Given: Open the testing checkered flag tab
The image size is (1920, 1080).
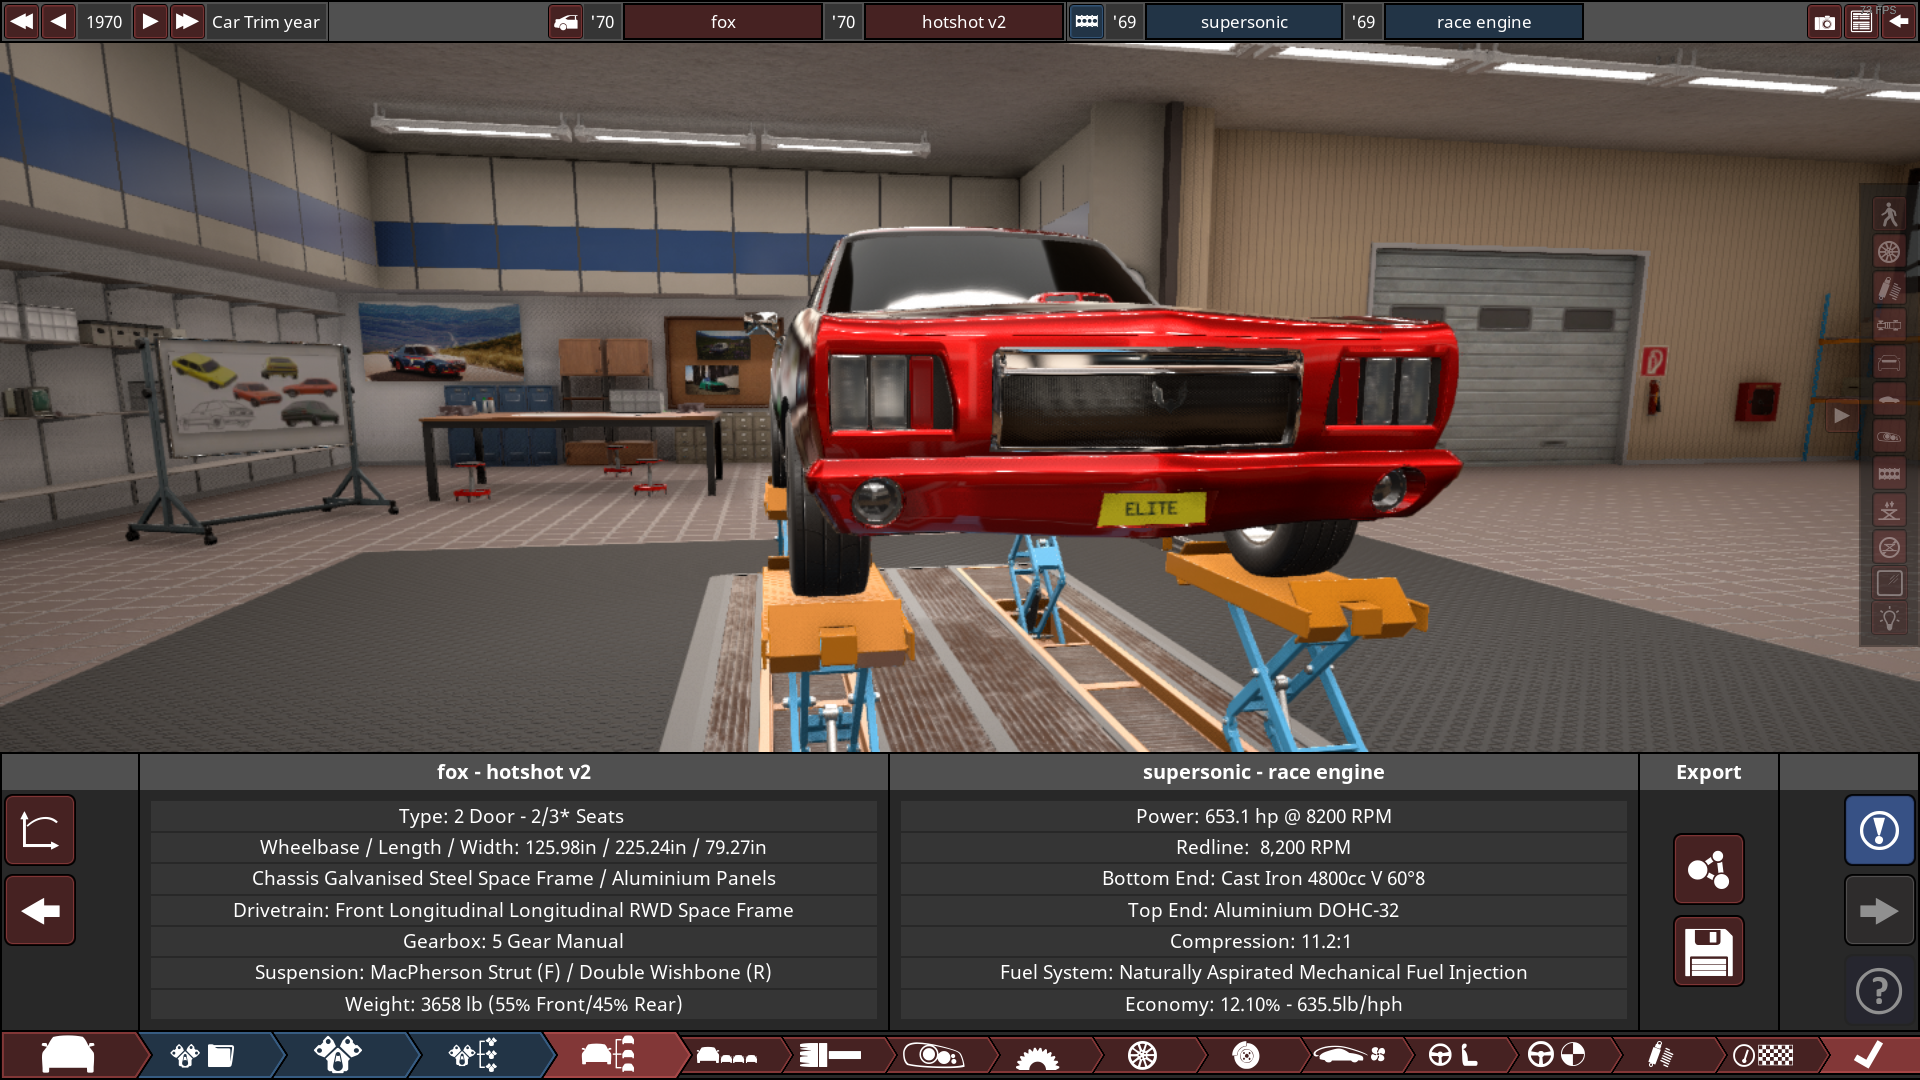Looking at the screenshot, I should (x=1764, y=1055).
